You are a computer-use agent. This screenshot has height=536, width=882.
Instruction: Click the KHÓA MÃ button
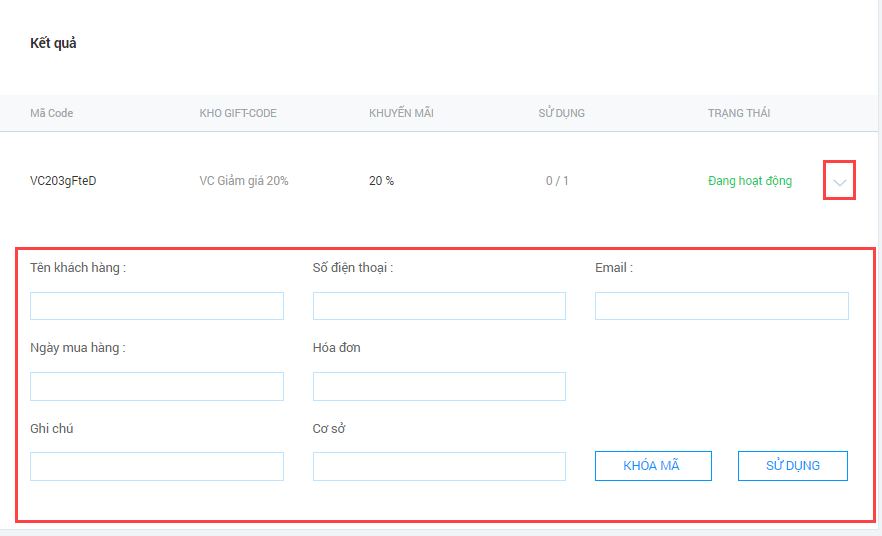[x=653, y=466]
